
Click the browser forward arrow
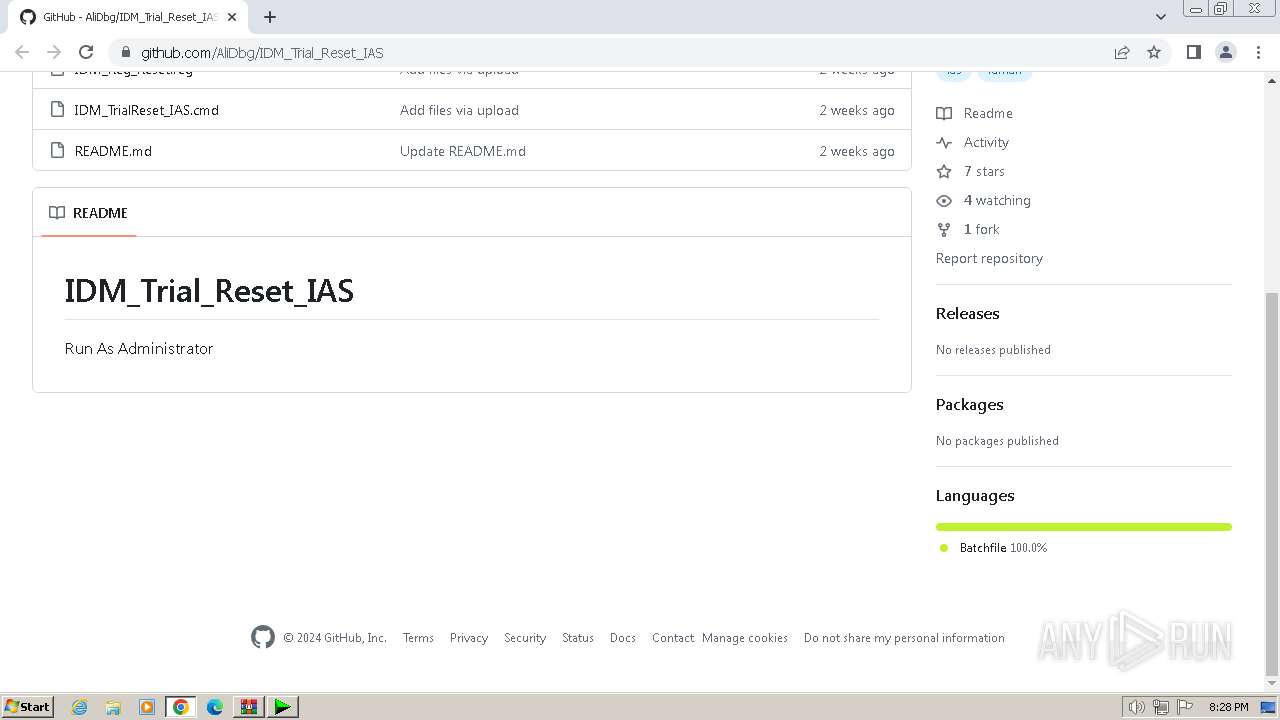tap(54, 52)
